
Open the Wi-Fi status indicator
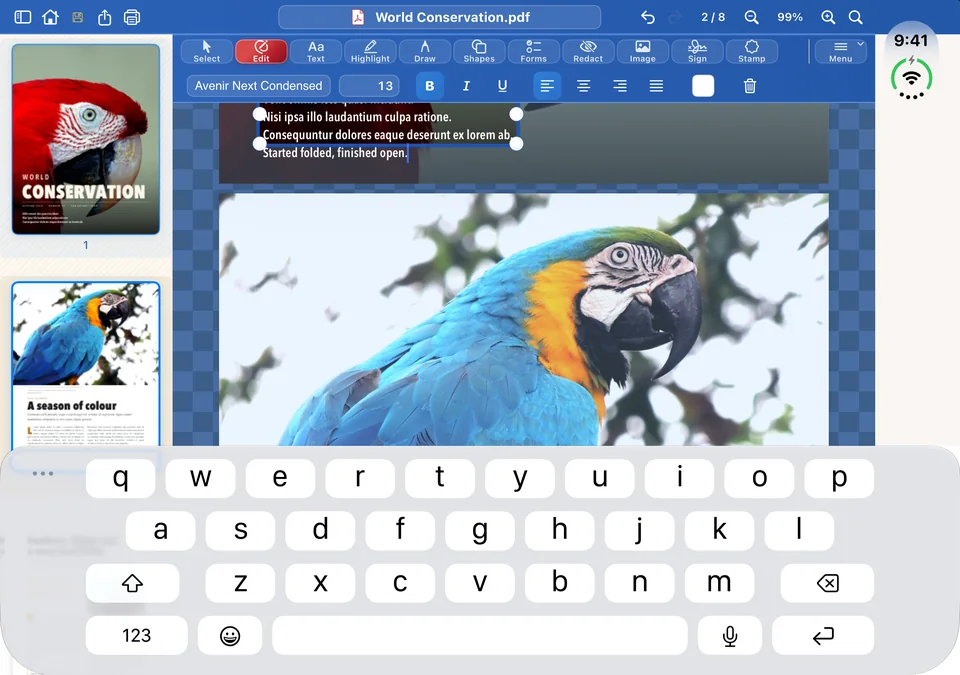click(911, 78)
